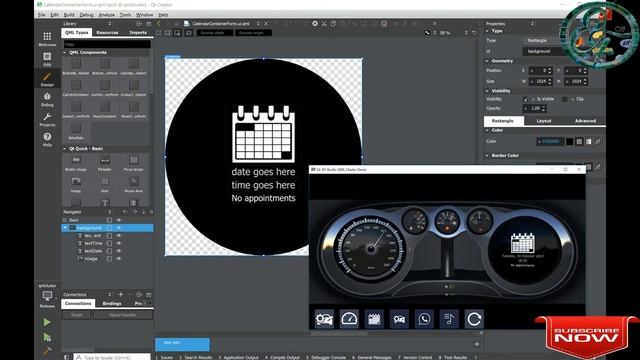Select the car camera icon in demo
Screen dimensions: 640x360
(x=399, y=319)
